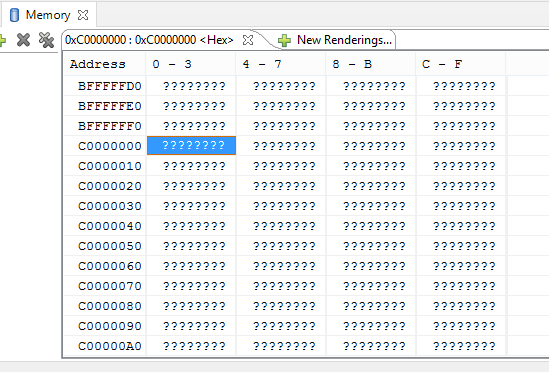This screenshot has height=372, width=549.
Task: Add a memory monitor with green plus
Action: point(2,40)
